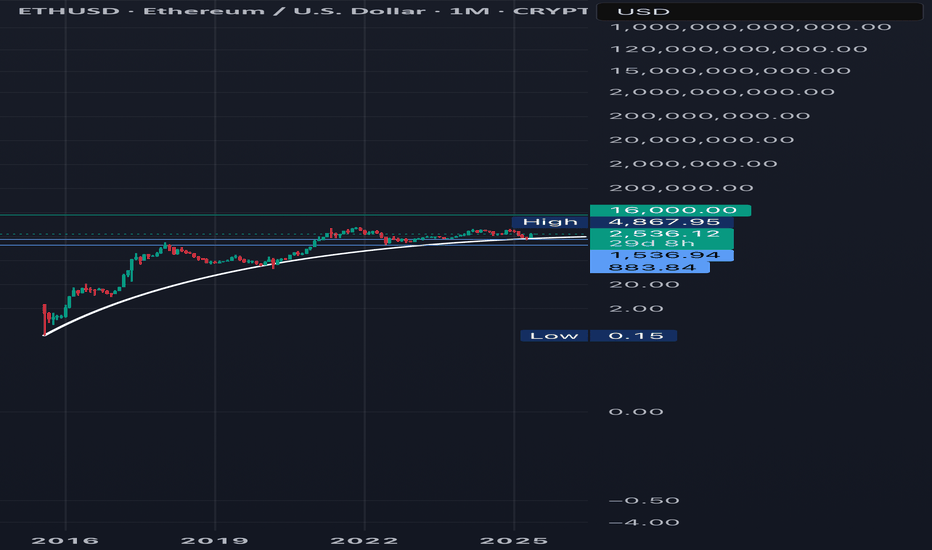932x550 pixels.
Task: Click the 120,000,000,000.00 price scale value
Action: point(738,49)
